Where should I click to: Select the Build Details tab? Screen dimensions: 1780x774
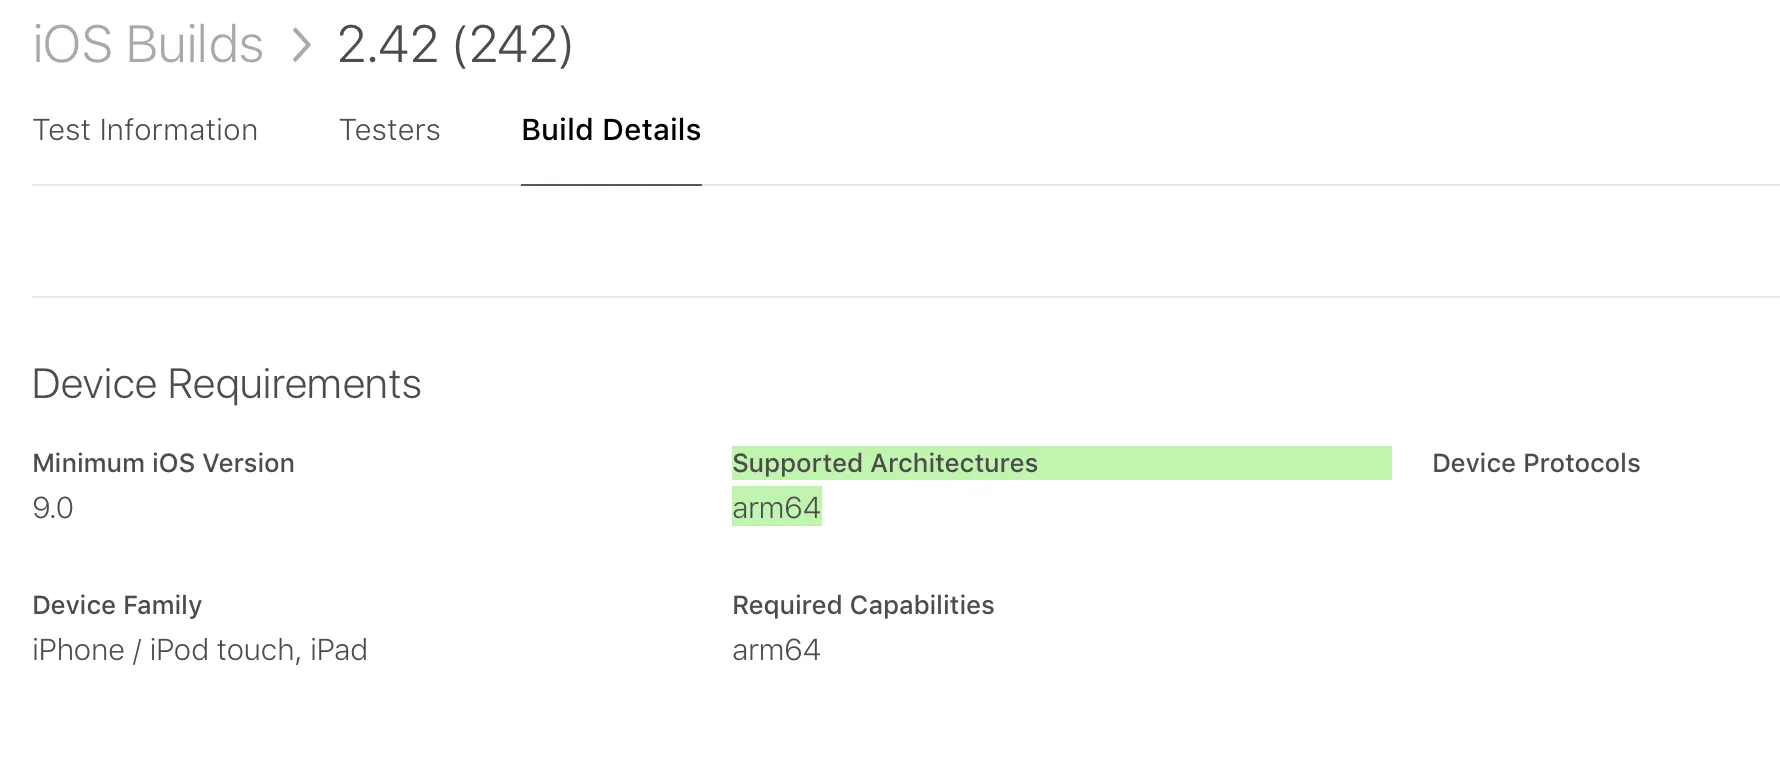pos(611,130)
